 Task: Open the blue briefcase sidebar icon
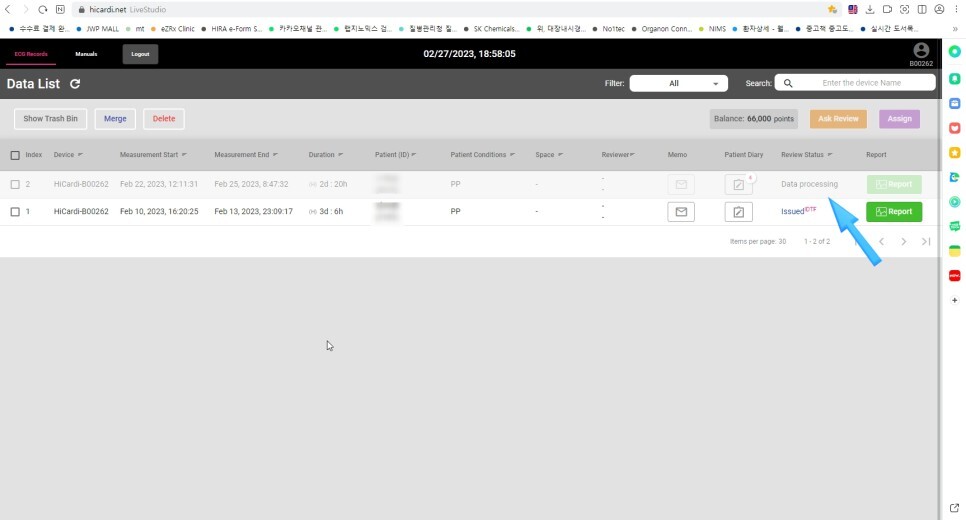954,104
